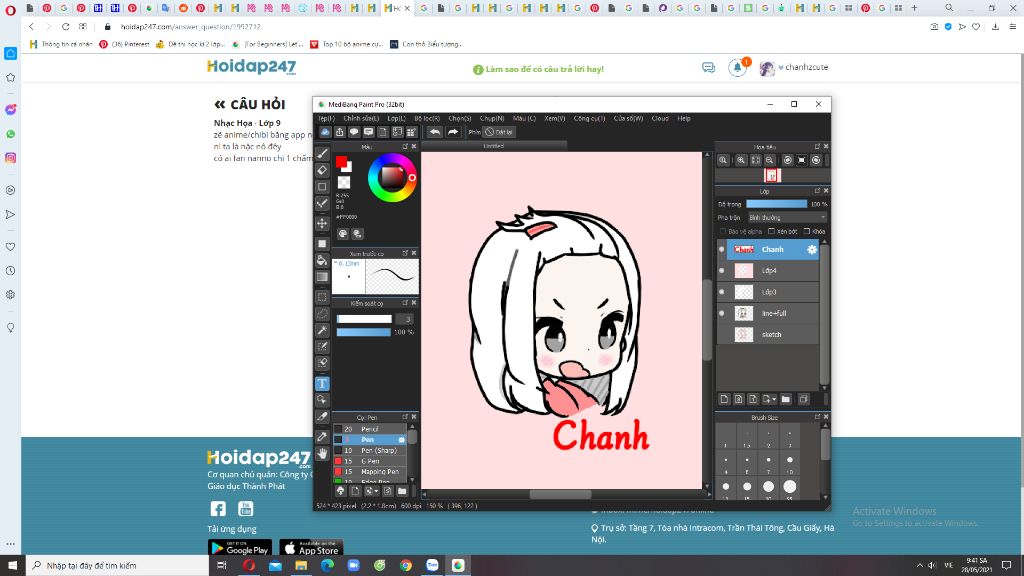Click the Windows search box in taskbar

click(x=118, y=566)
